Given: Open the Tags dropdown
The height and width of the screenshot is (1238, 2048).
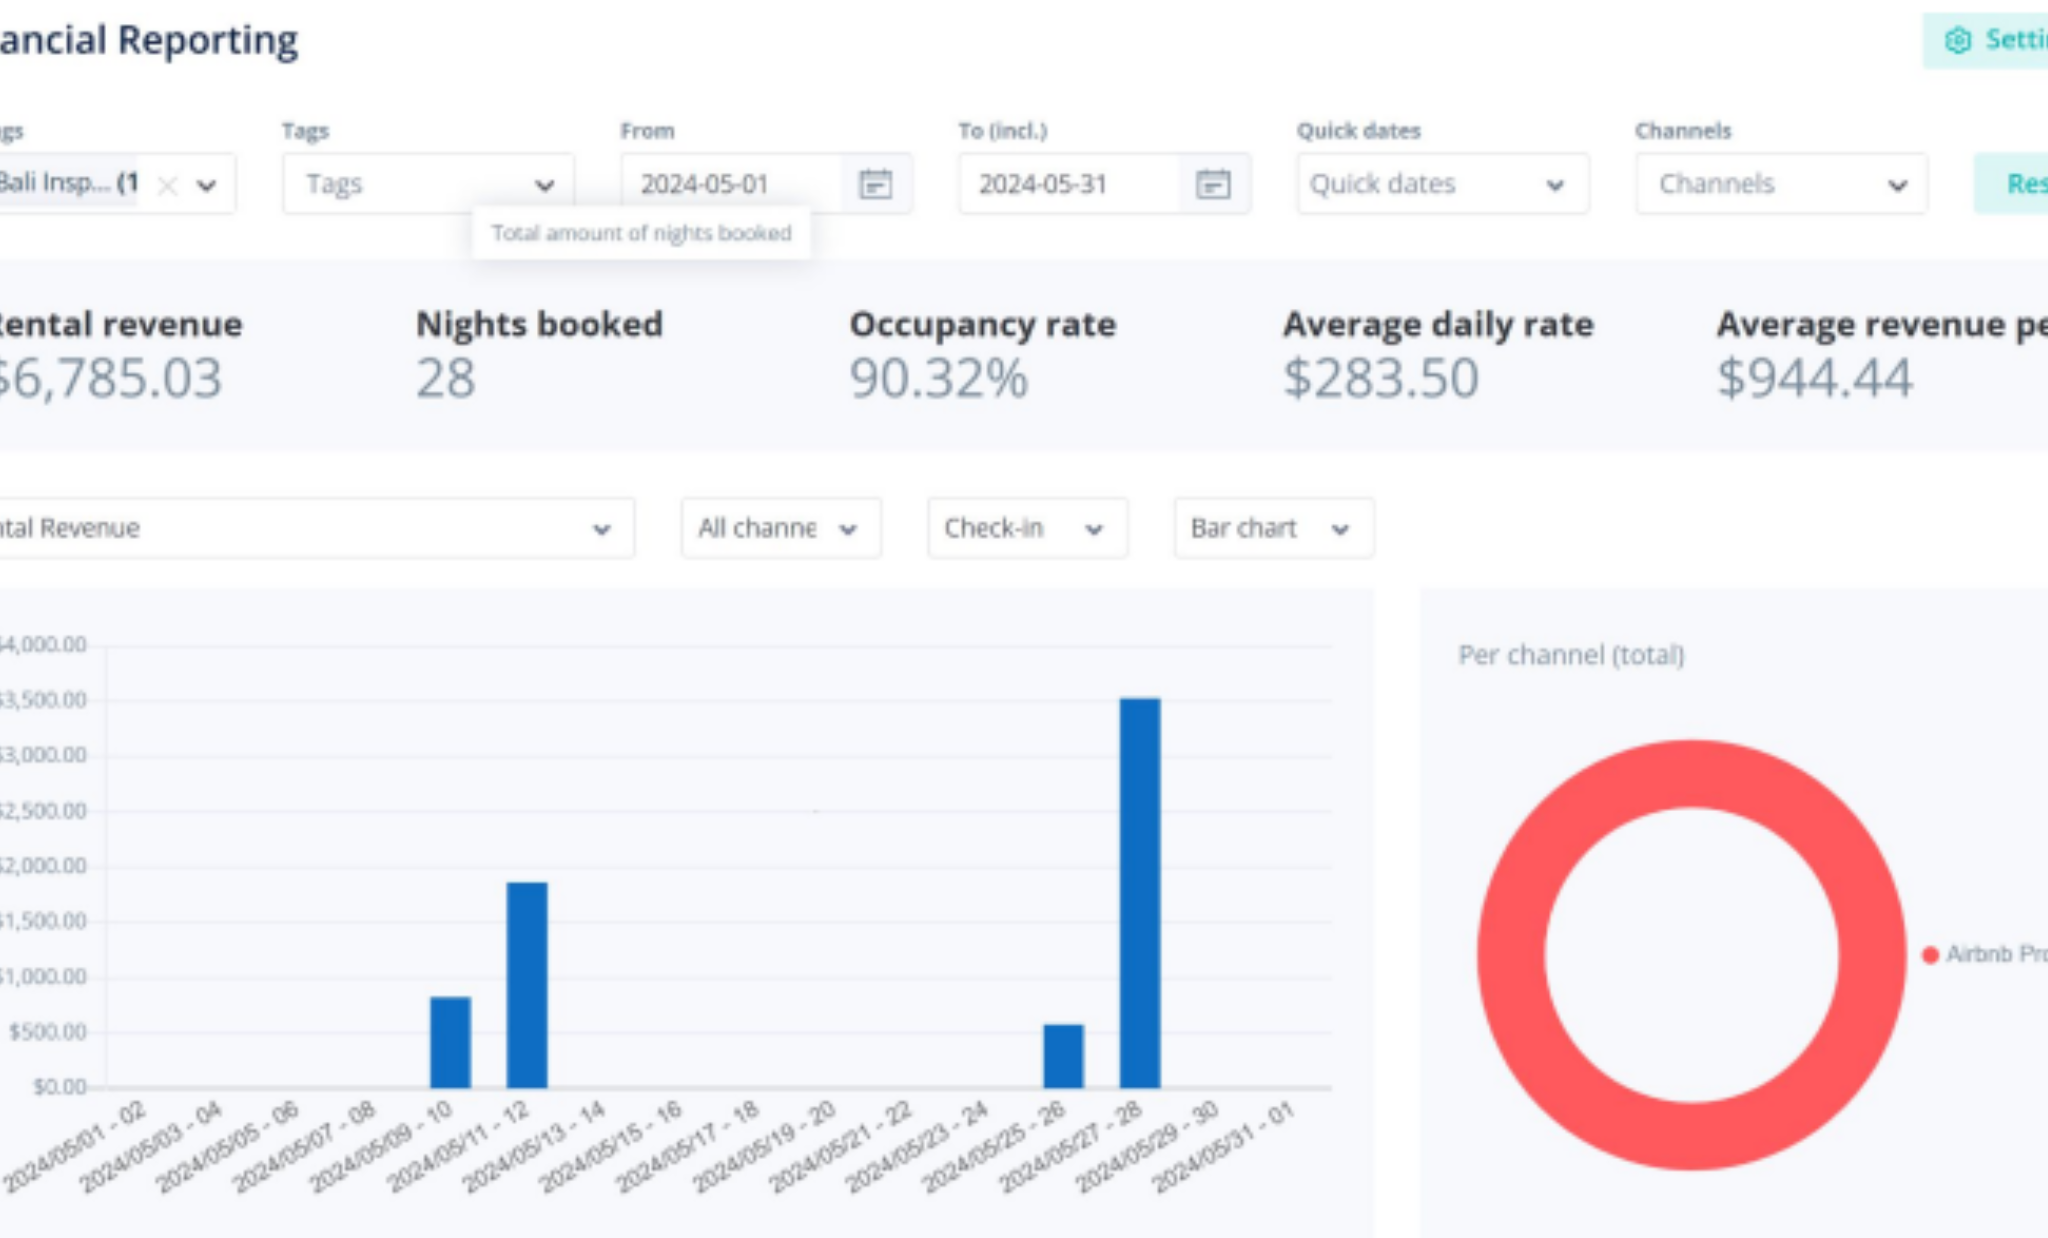Looking at the screenshot, I should coord(428,184).
